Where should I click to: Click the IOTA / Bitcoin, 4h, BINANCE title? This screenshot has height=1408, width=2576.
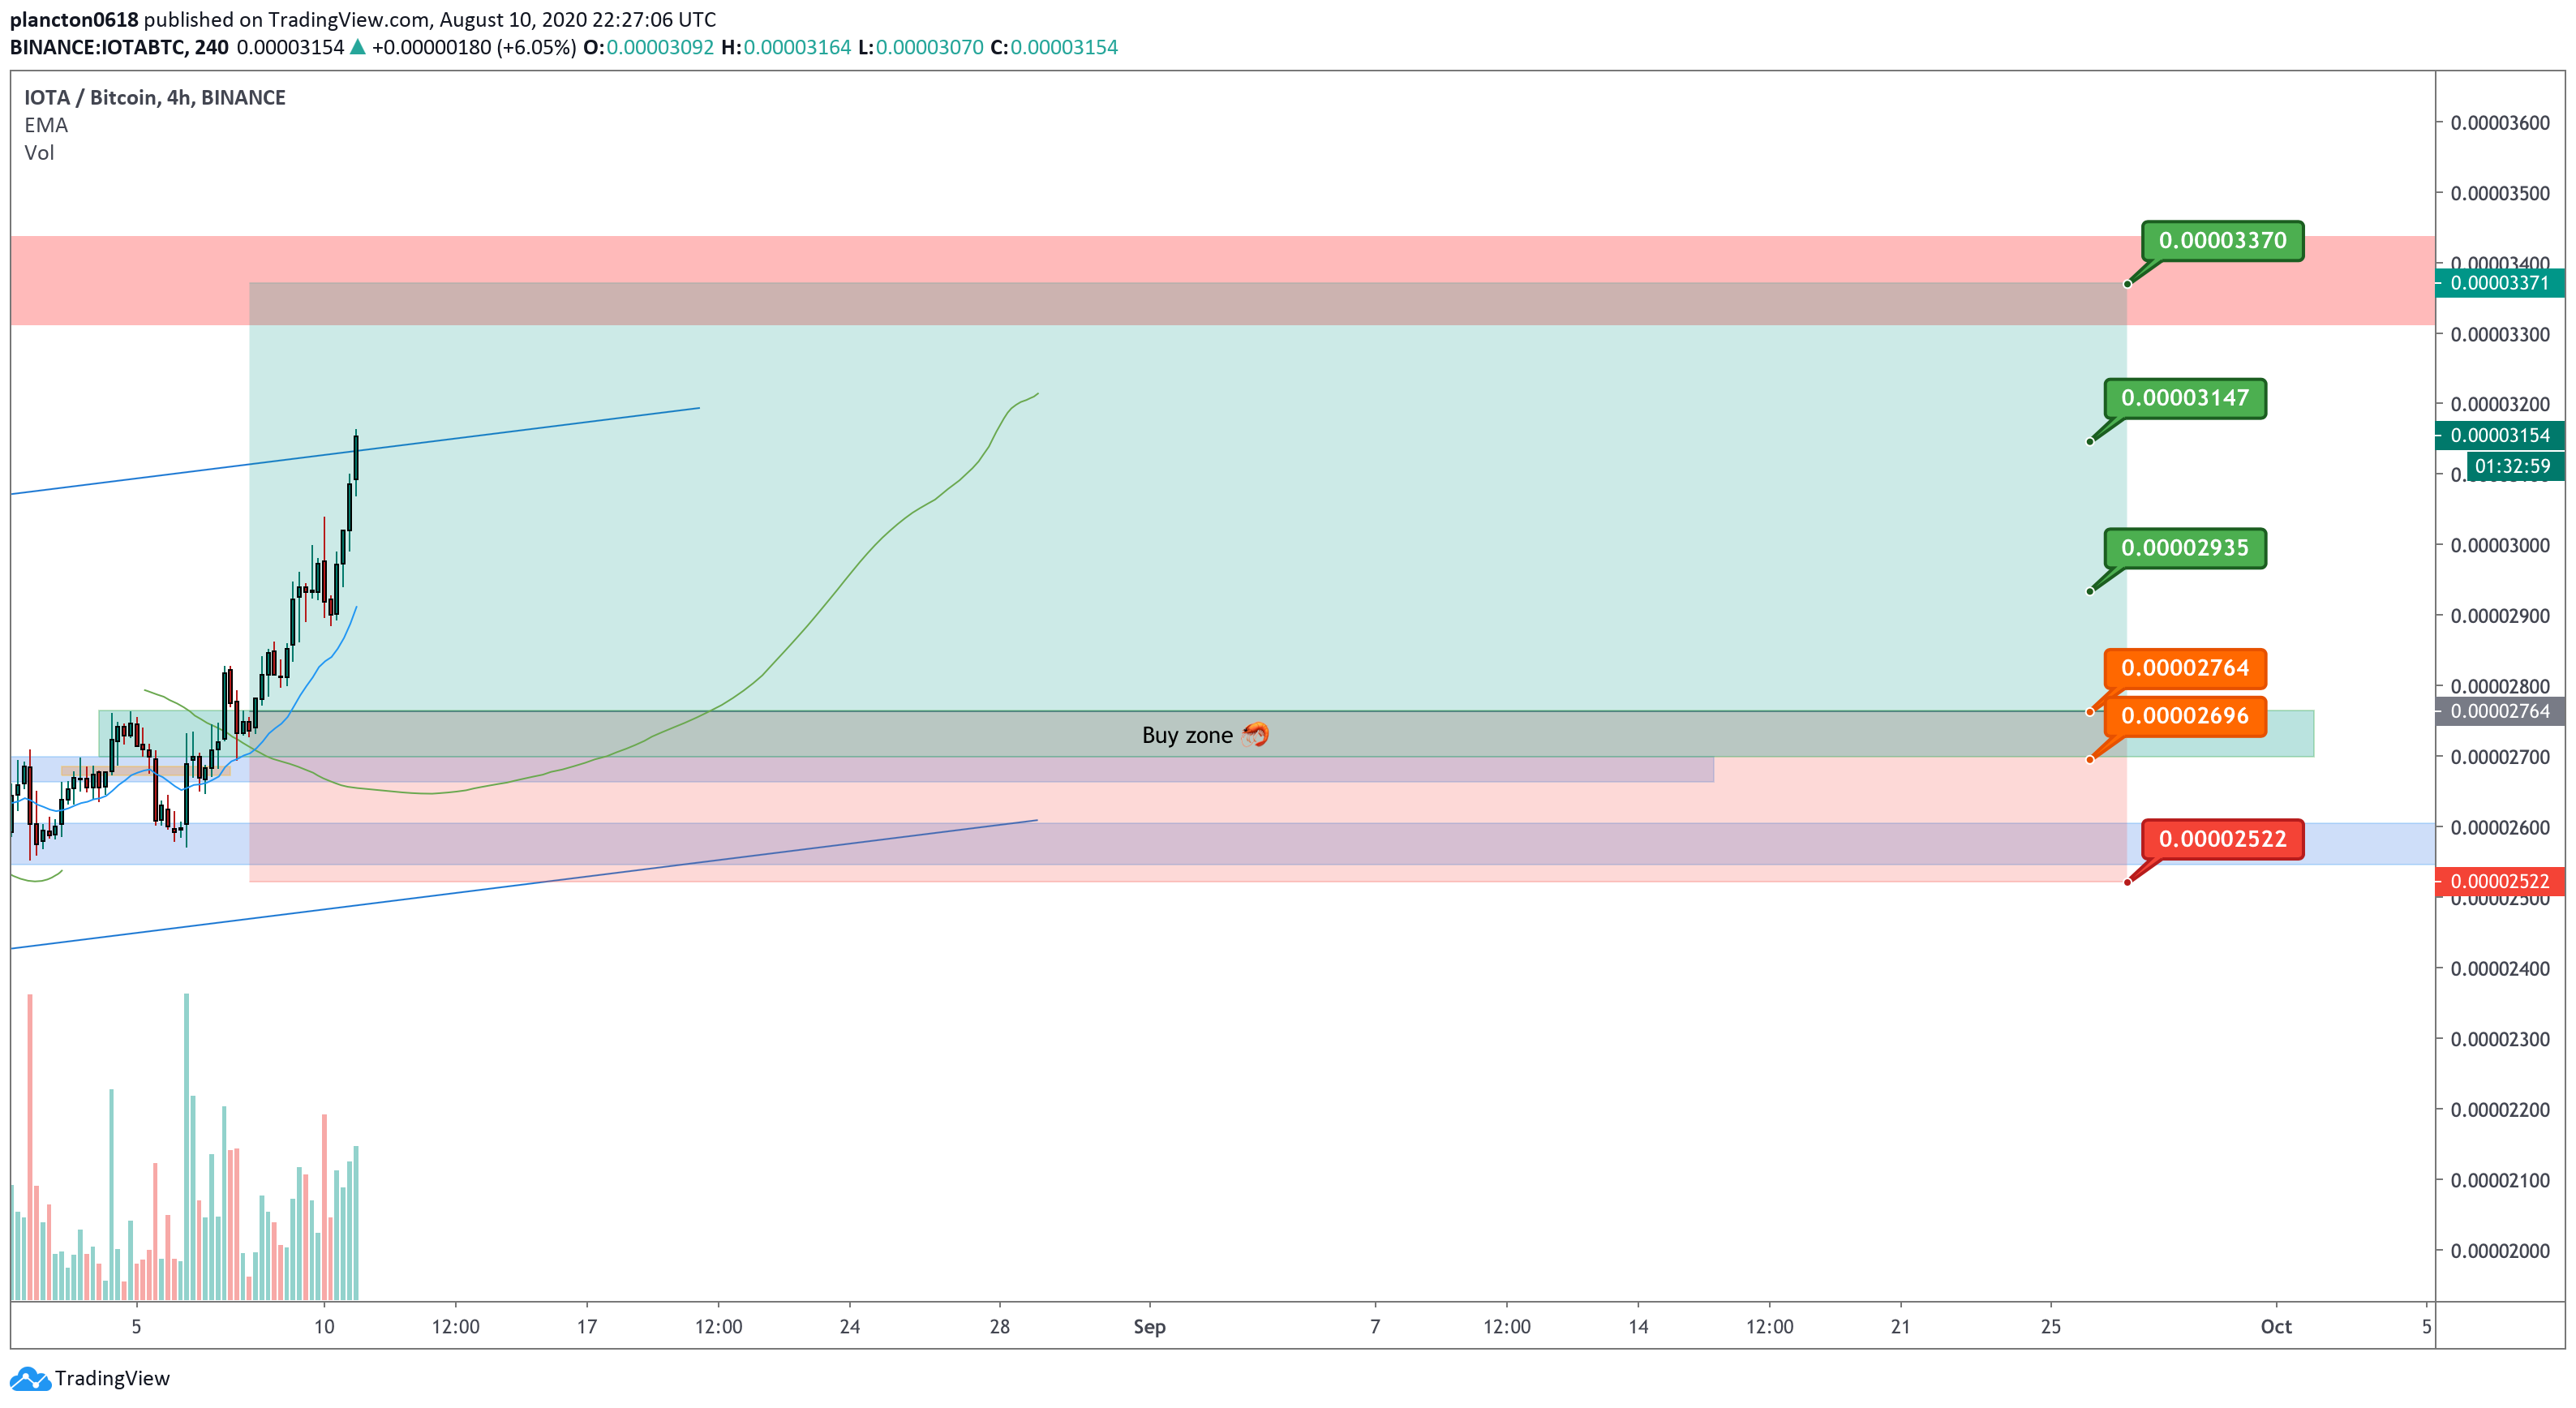155,97
